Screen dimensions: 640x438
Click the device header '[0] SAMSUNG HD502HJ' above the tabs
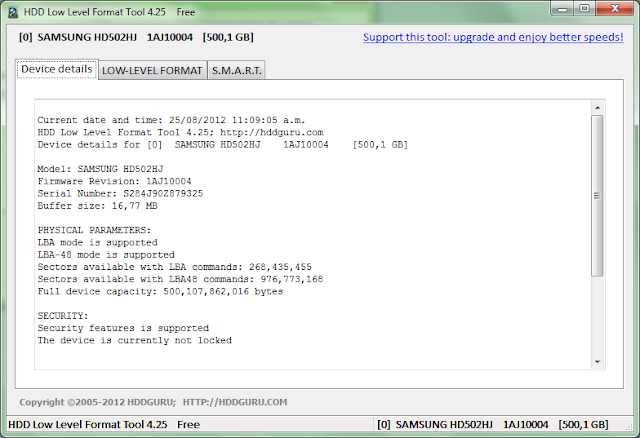136,37
